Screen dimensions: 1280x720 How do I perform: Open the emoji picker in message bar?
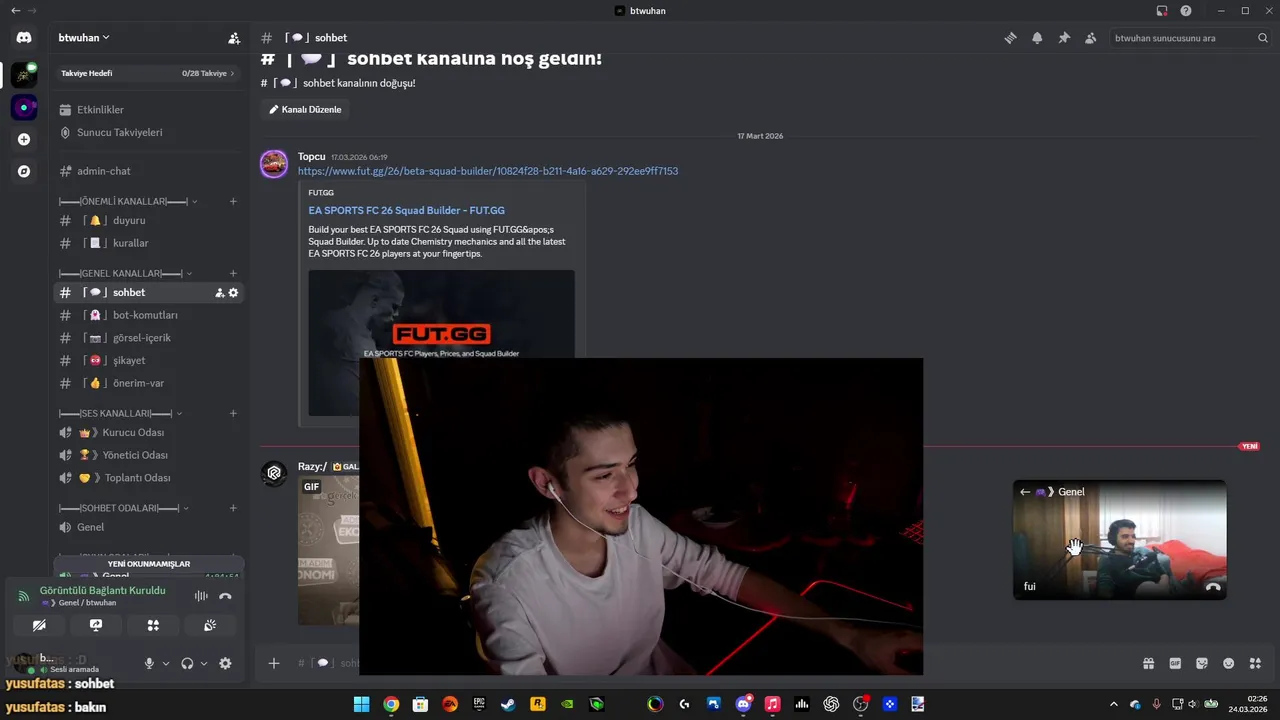coord(1229,663)
